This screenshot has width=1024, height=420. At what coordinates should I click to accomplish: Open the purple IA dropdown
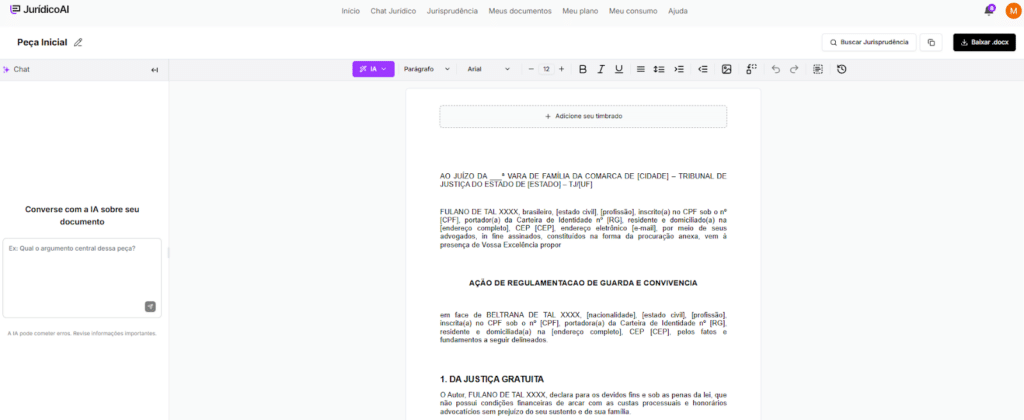coord(373,69)
